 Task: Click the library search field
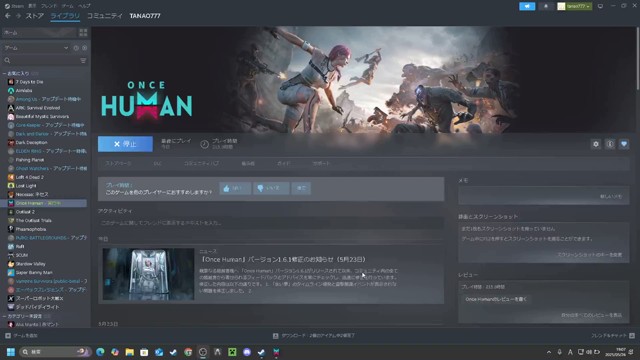click(41, 60)
